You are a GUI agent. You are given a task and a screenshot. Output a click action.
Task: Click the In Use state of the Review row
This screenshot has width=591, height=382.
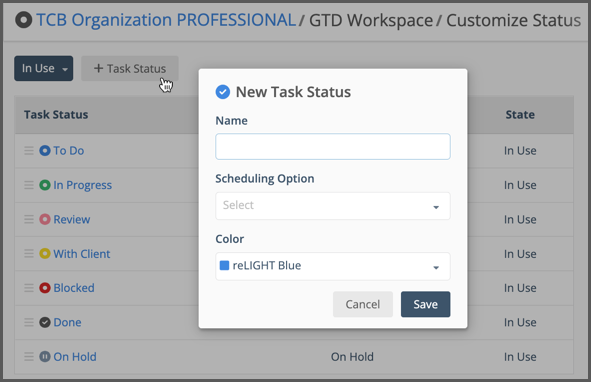(x=520, y=219)
